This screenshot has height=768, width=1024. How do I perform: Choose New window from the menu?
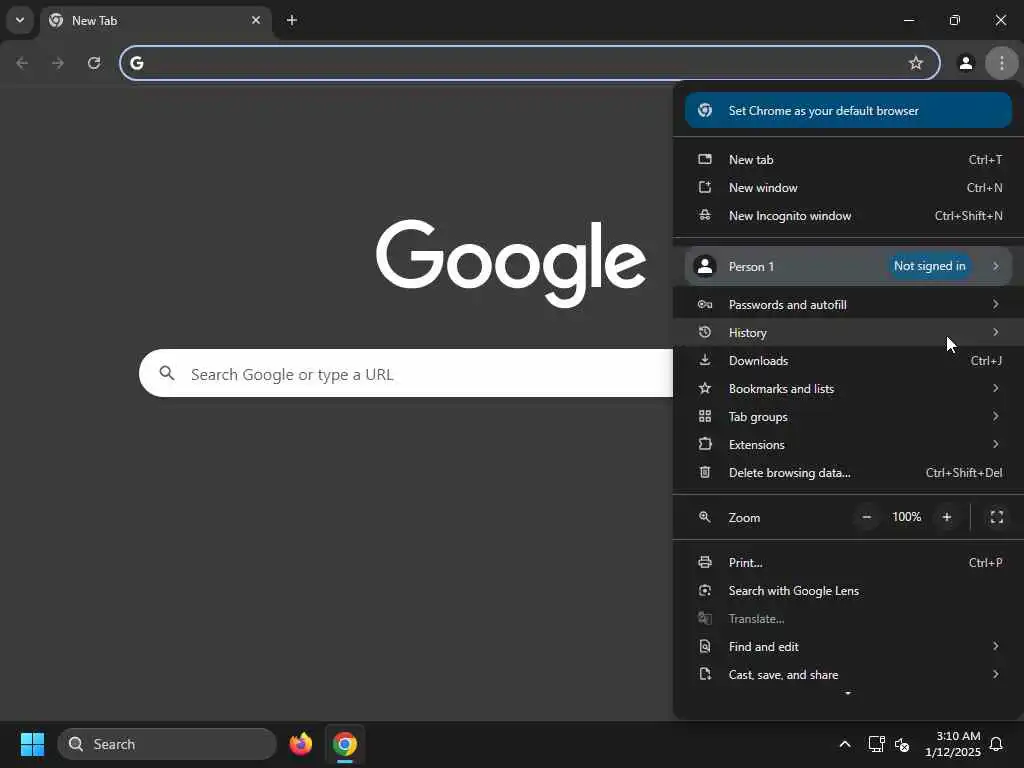(848, 187)
